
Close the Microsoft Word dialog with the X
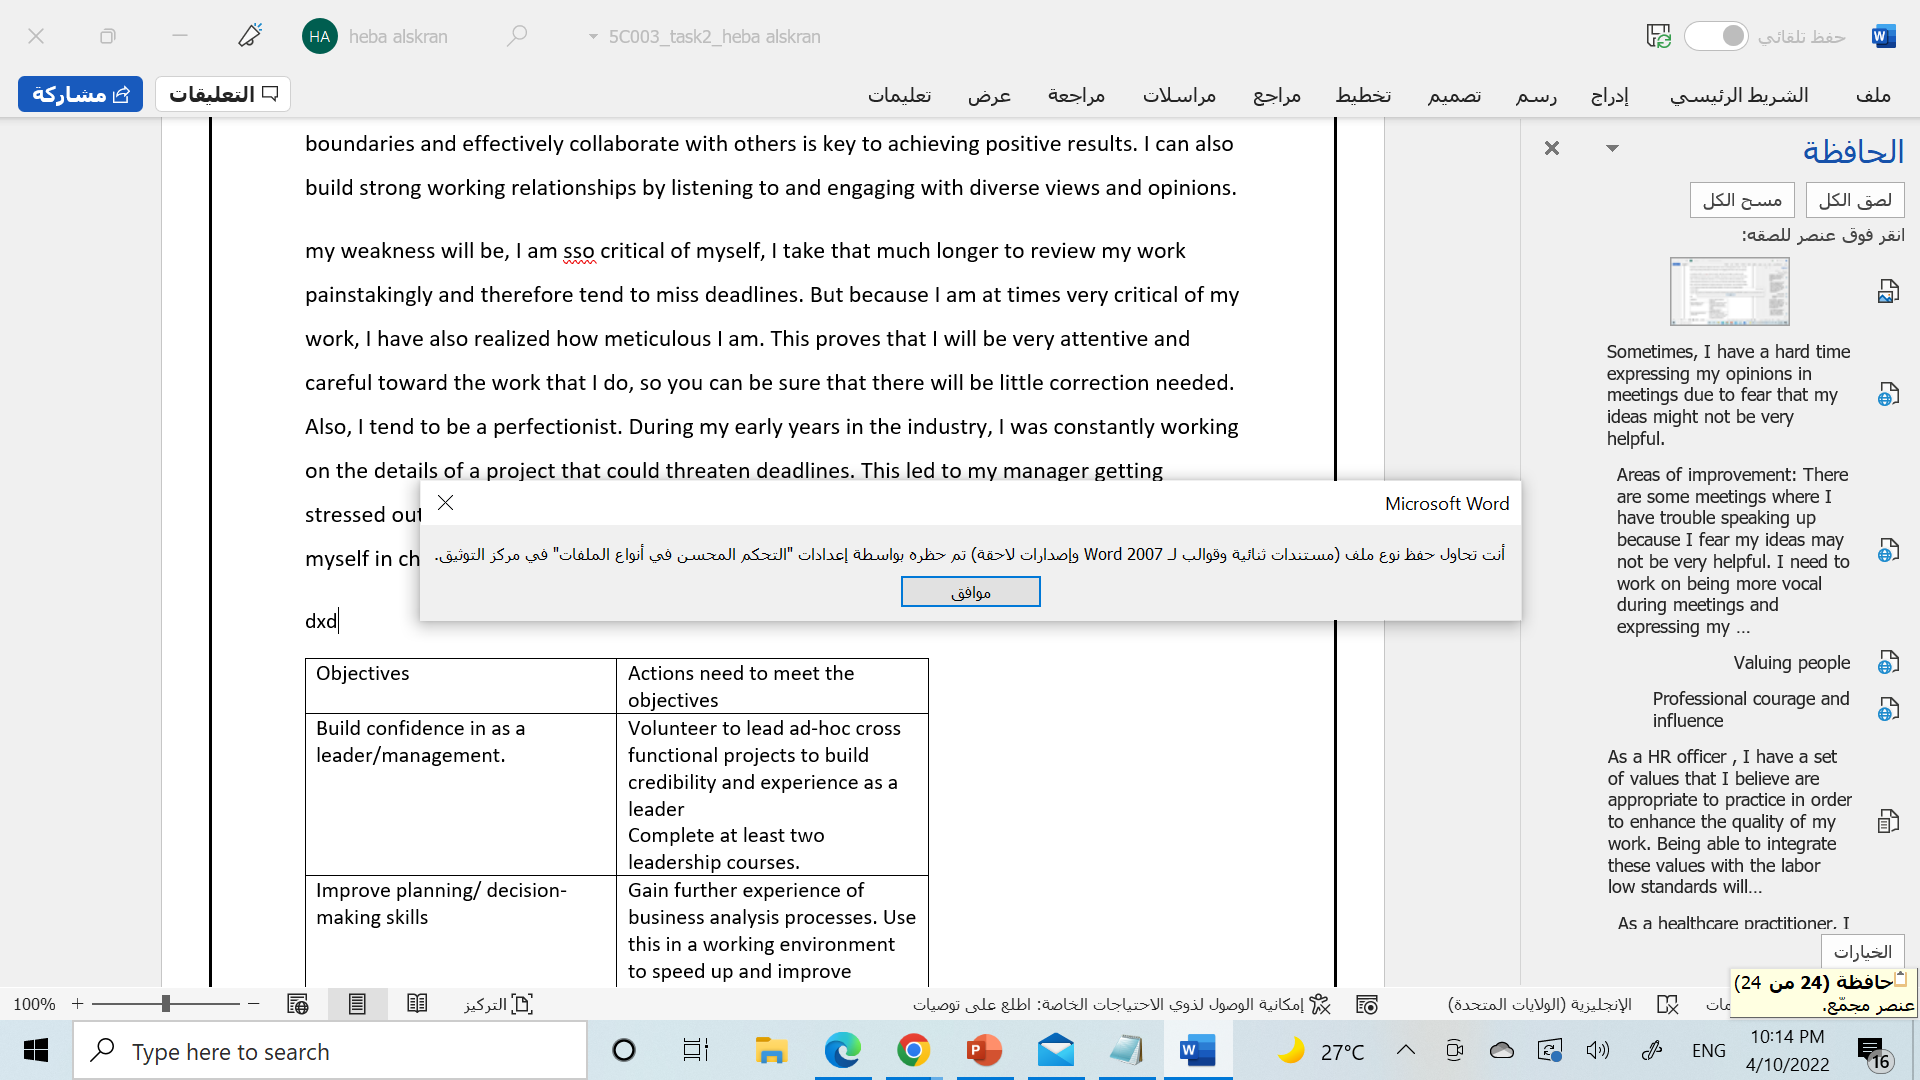pyautogui.click(x=446, y=503)
